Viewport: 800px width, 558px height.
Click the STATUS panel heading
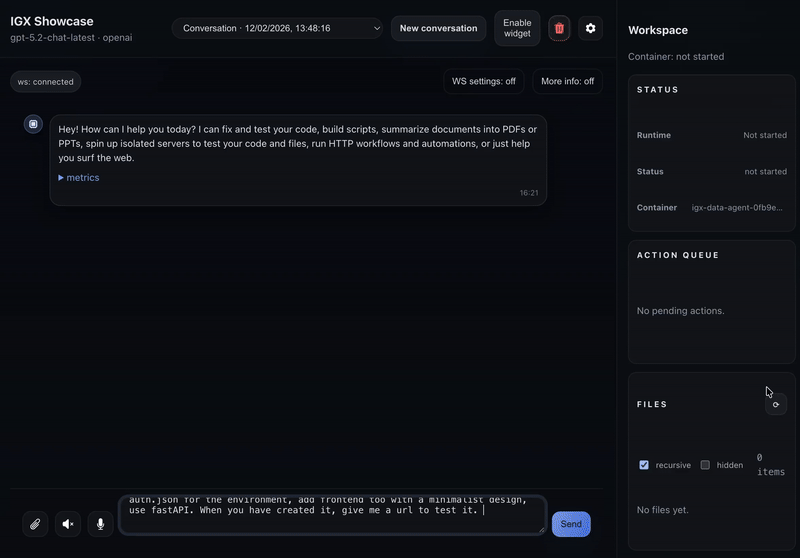click(x=657, y=90)
